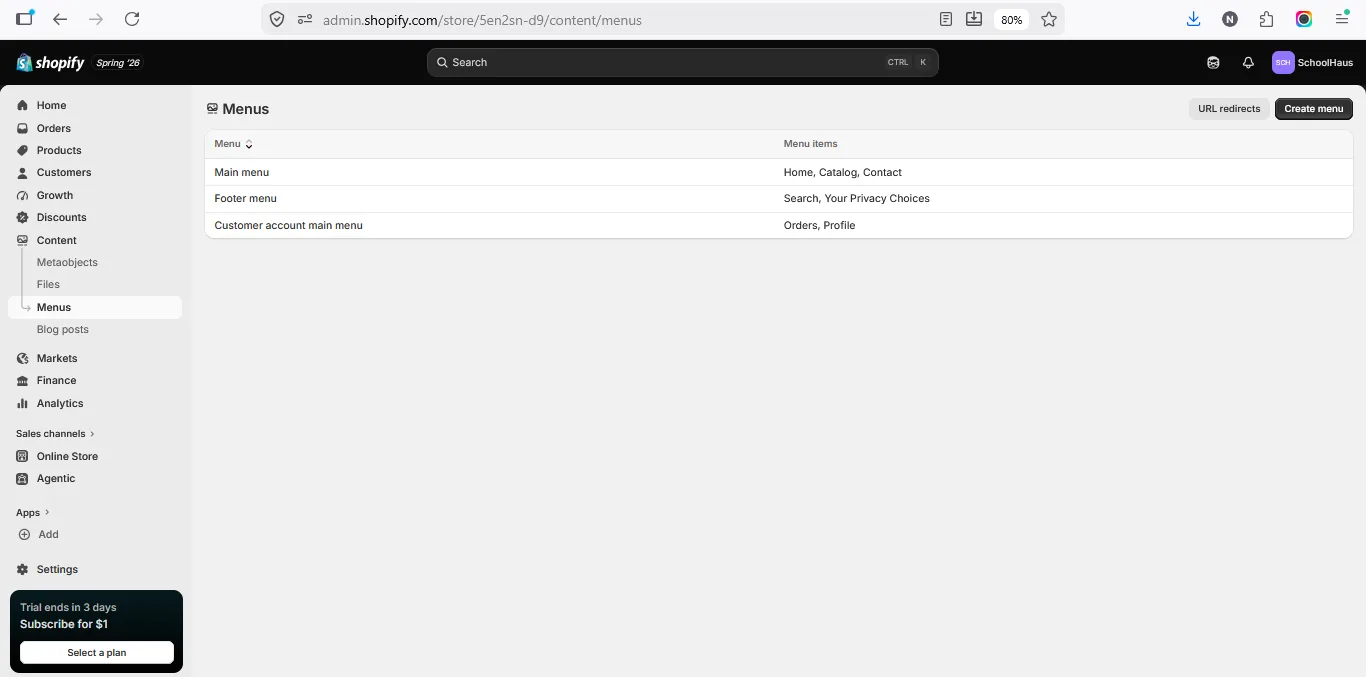Click the Products tag icon
Image resolution: width=1366 pixels, height=677 pixels.
click(x=23, y=150)
